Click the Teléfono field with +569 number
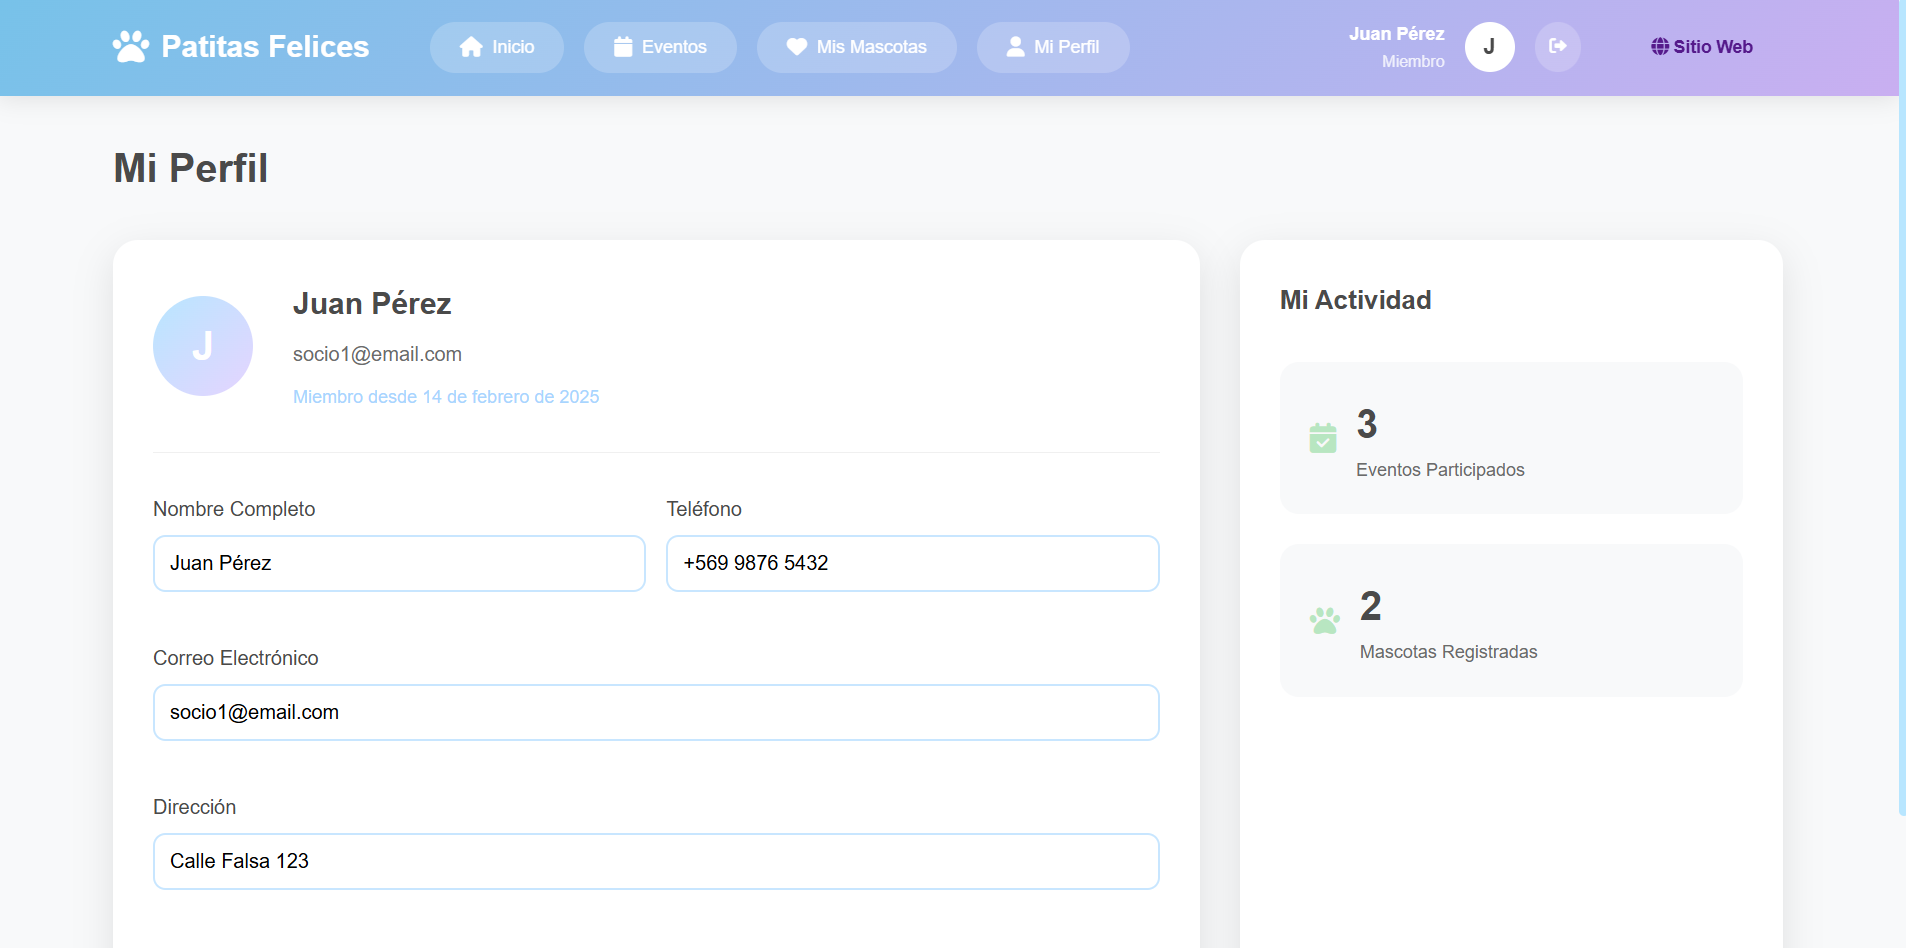The height and width of the screenshot is (948, 1906). (x=912, y=563)
